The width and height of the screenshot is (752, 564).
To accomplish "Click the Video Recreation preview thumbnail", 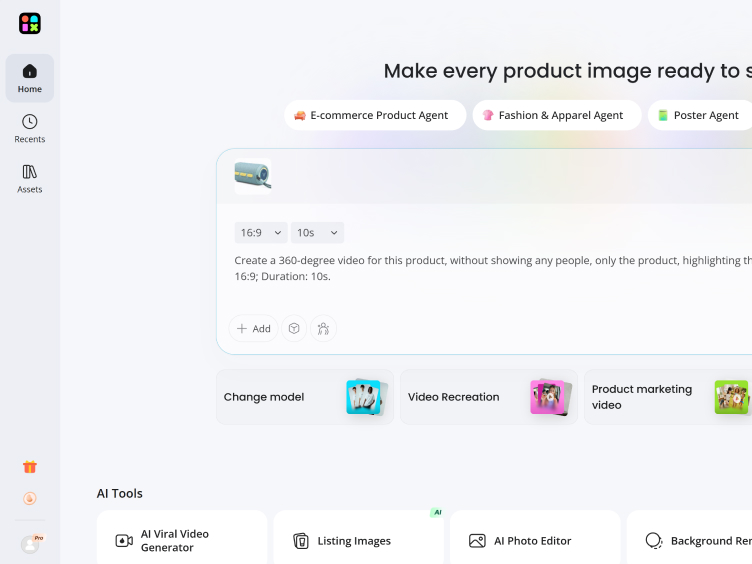I will tap(551, 397).
